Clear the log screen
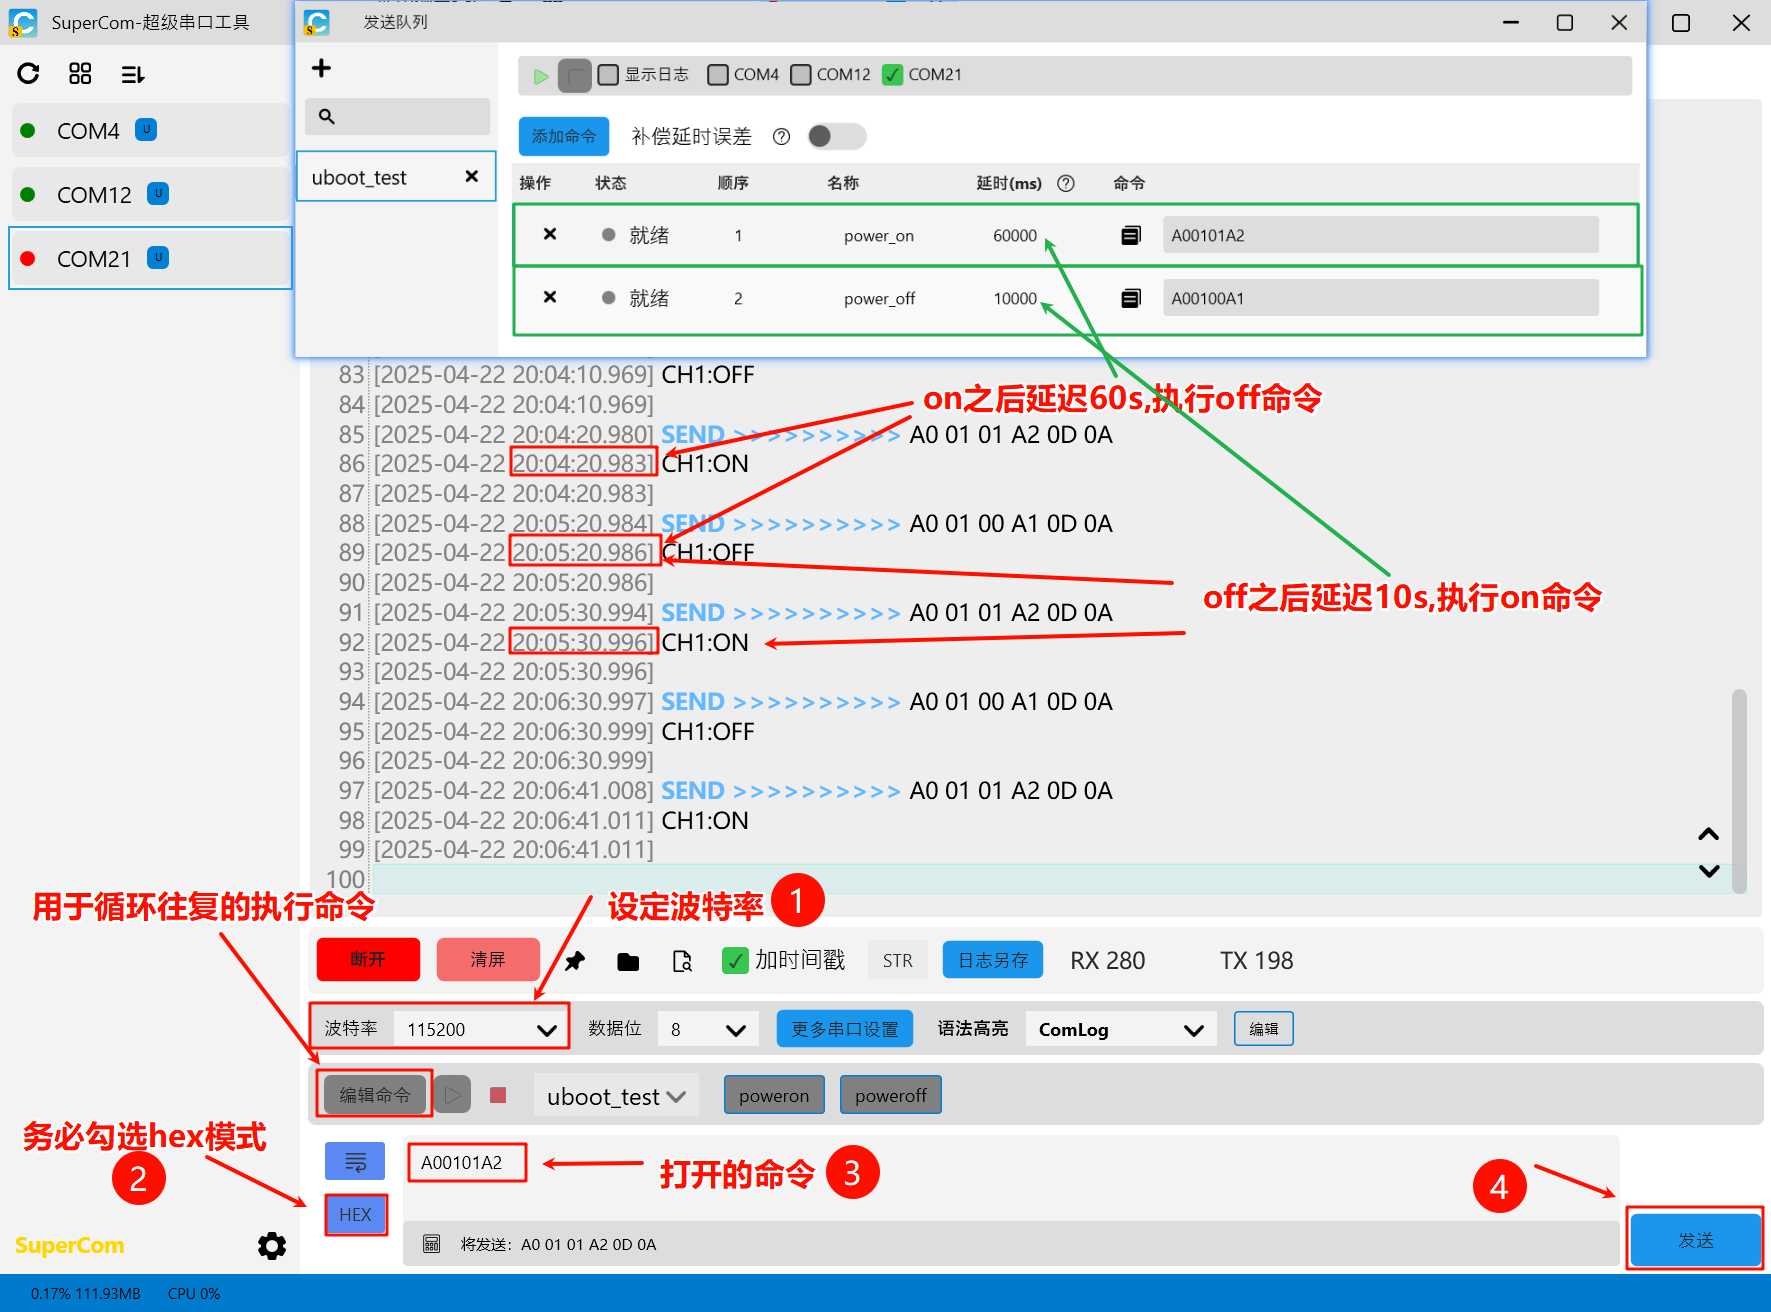 coord(488,960)
